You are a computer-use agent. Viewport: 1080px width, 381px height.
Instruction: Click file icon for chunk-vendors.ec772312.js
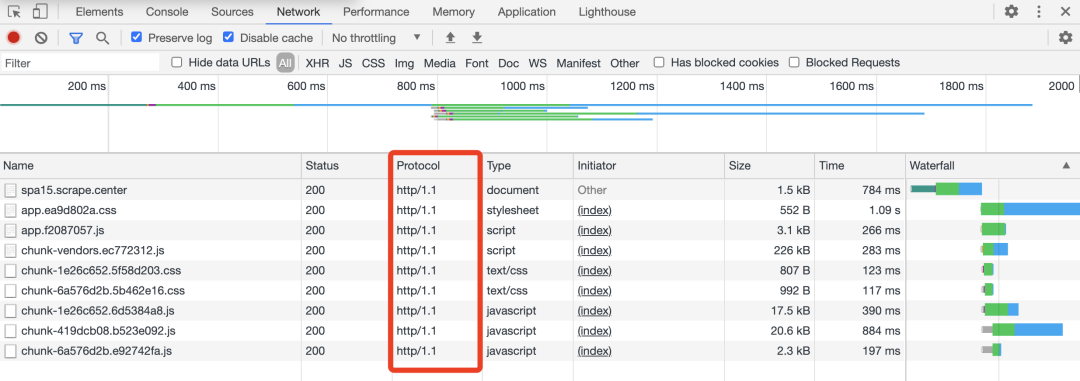[10, 250]
